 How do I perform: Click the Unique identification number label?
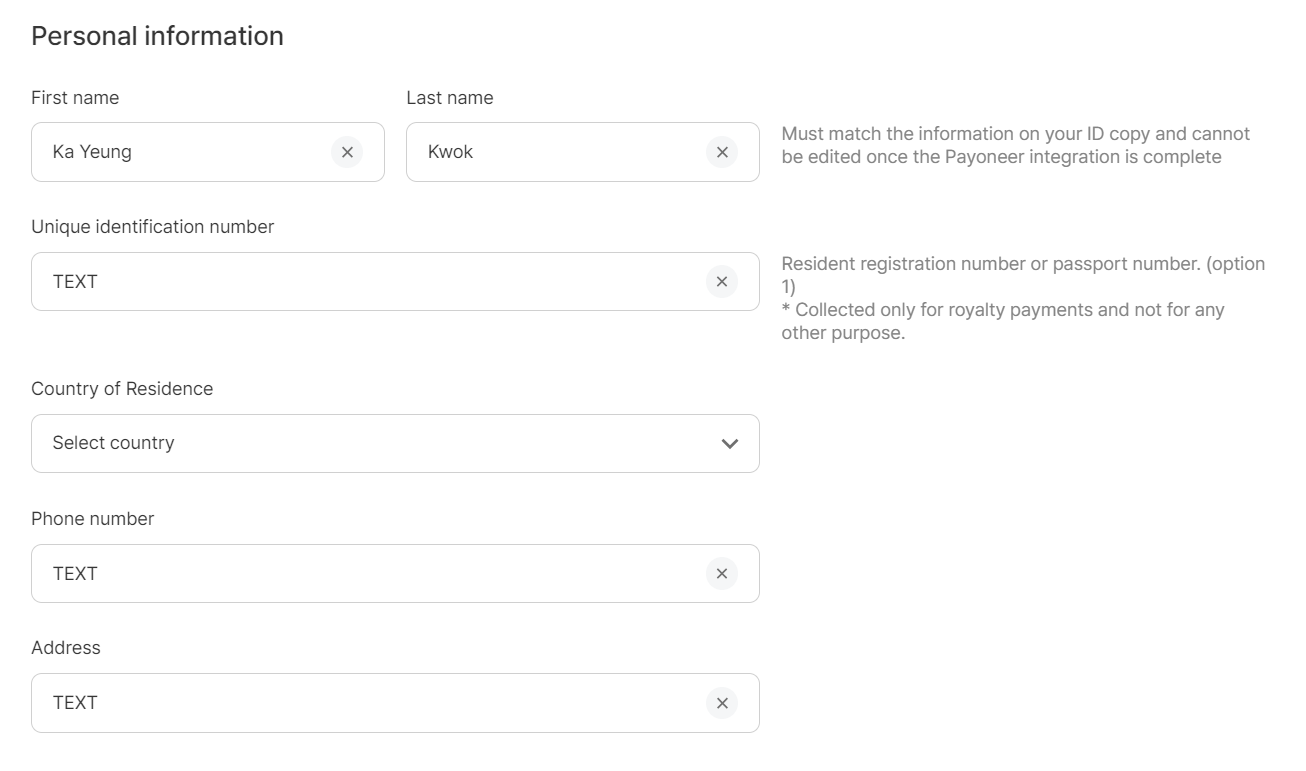152,227
